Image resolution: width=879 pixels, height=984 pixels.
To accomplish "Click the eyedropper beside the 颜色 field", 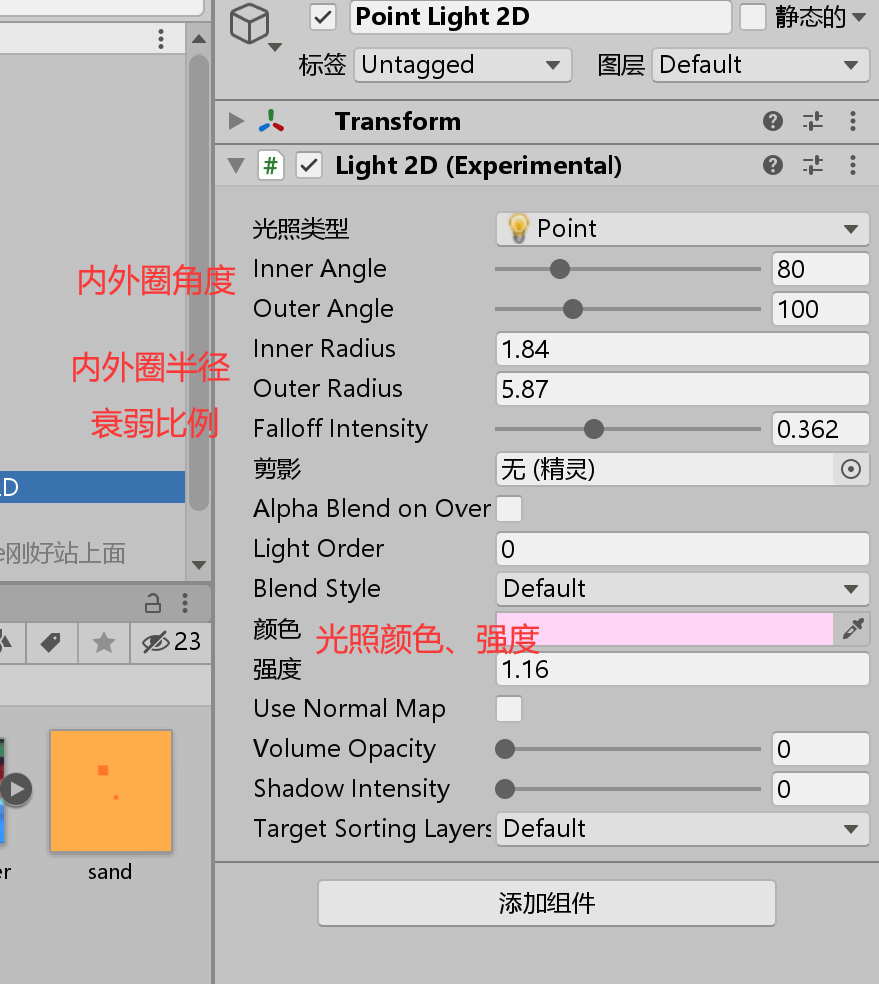I will click(854, 629).
